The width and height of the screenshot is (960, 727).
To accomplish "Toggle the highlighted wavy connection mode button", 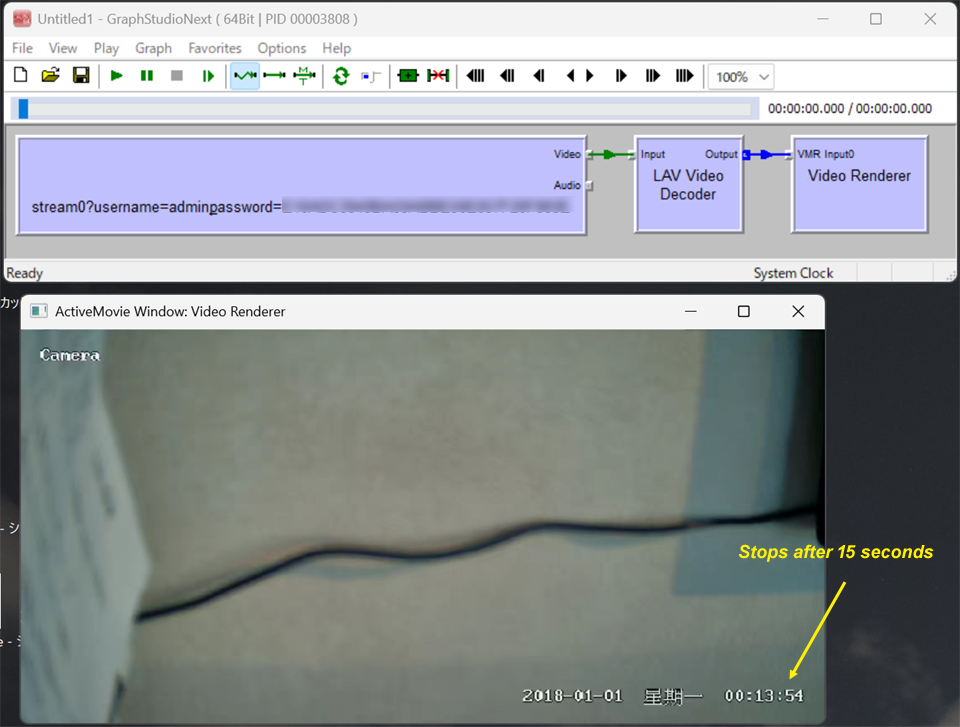I will 245,76.
